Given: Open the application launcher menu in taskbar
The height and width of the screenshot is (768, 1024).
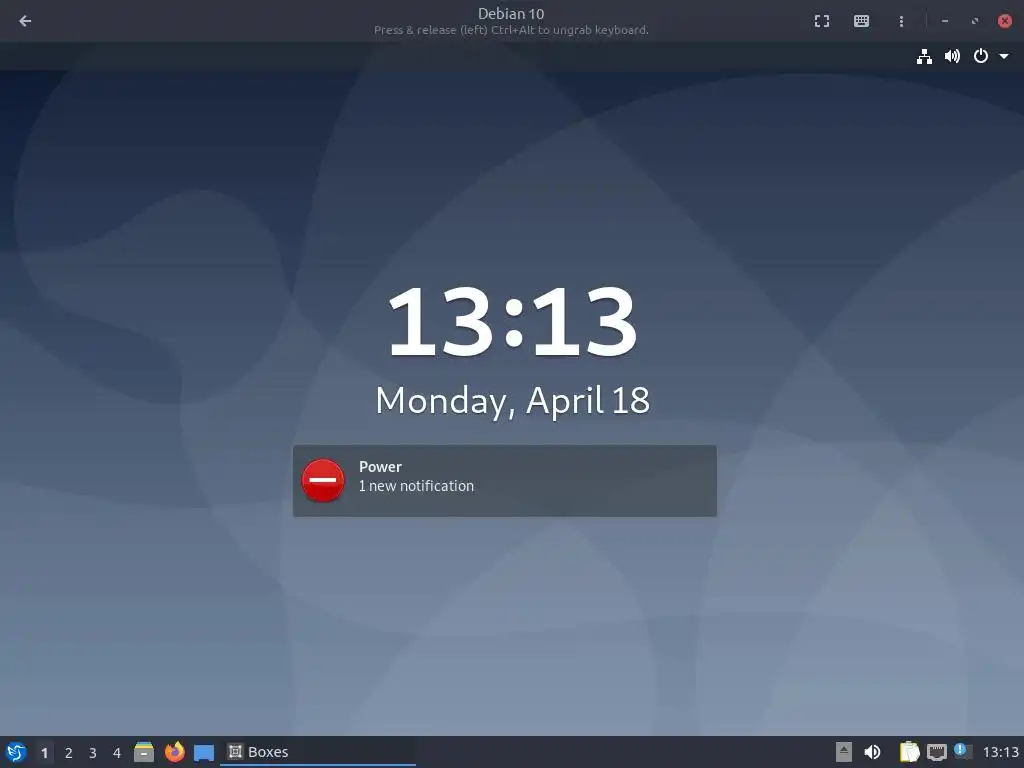Looking at the screenshot, I should click(16, 752).
